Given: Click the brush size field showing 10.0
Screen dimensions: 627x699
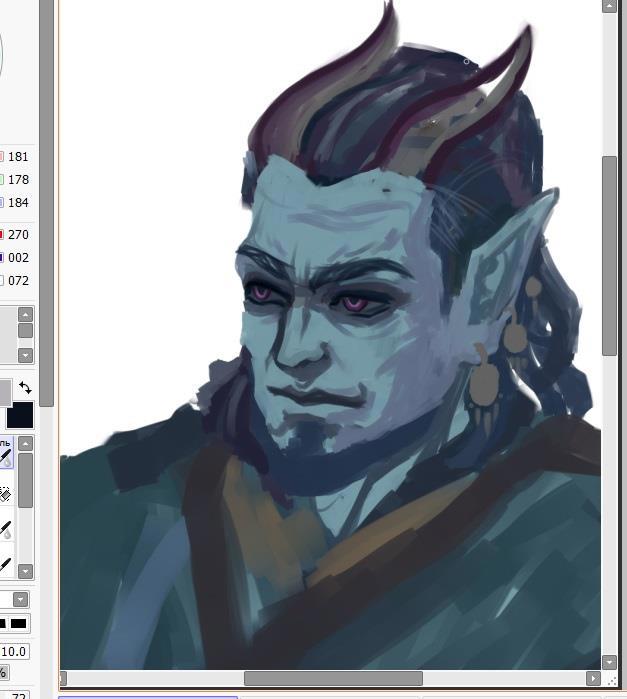Looking at the screenshot, I should [x=14, y=651].
